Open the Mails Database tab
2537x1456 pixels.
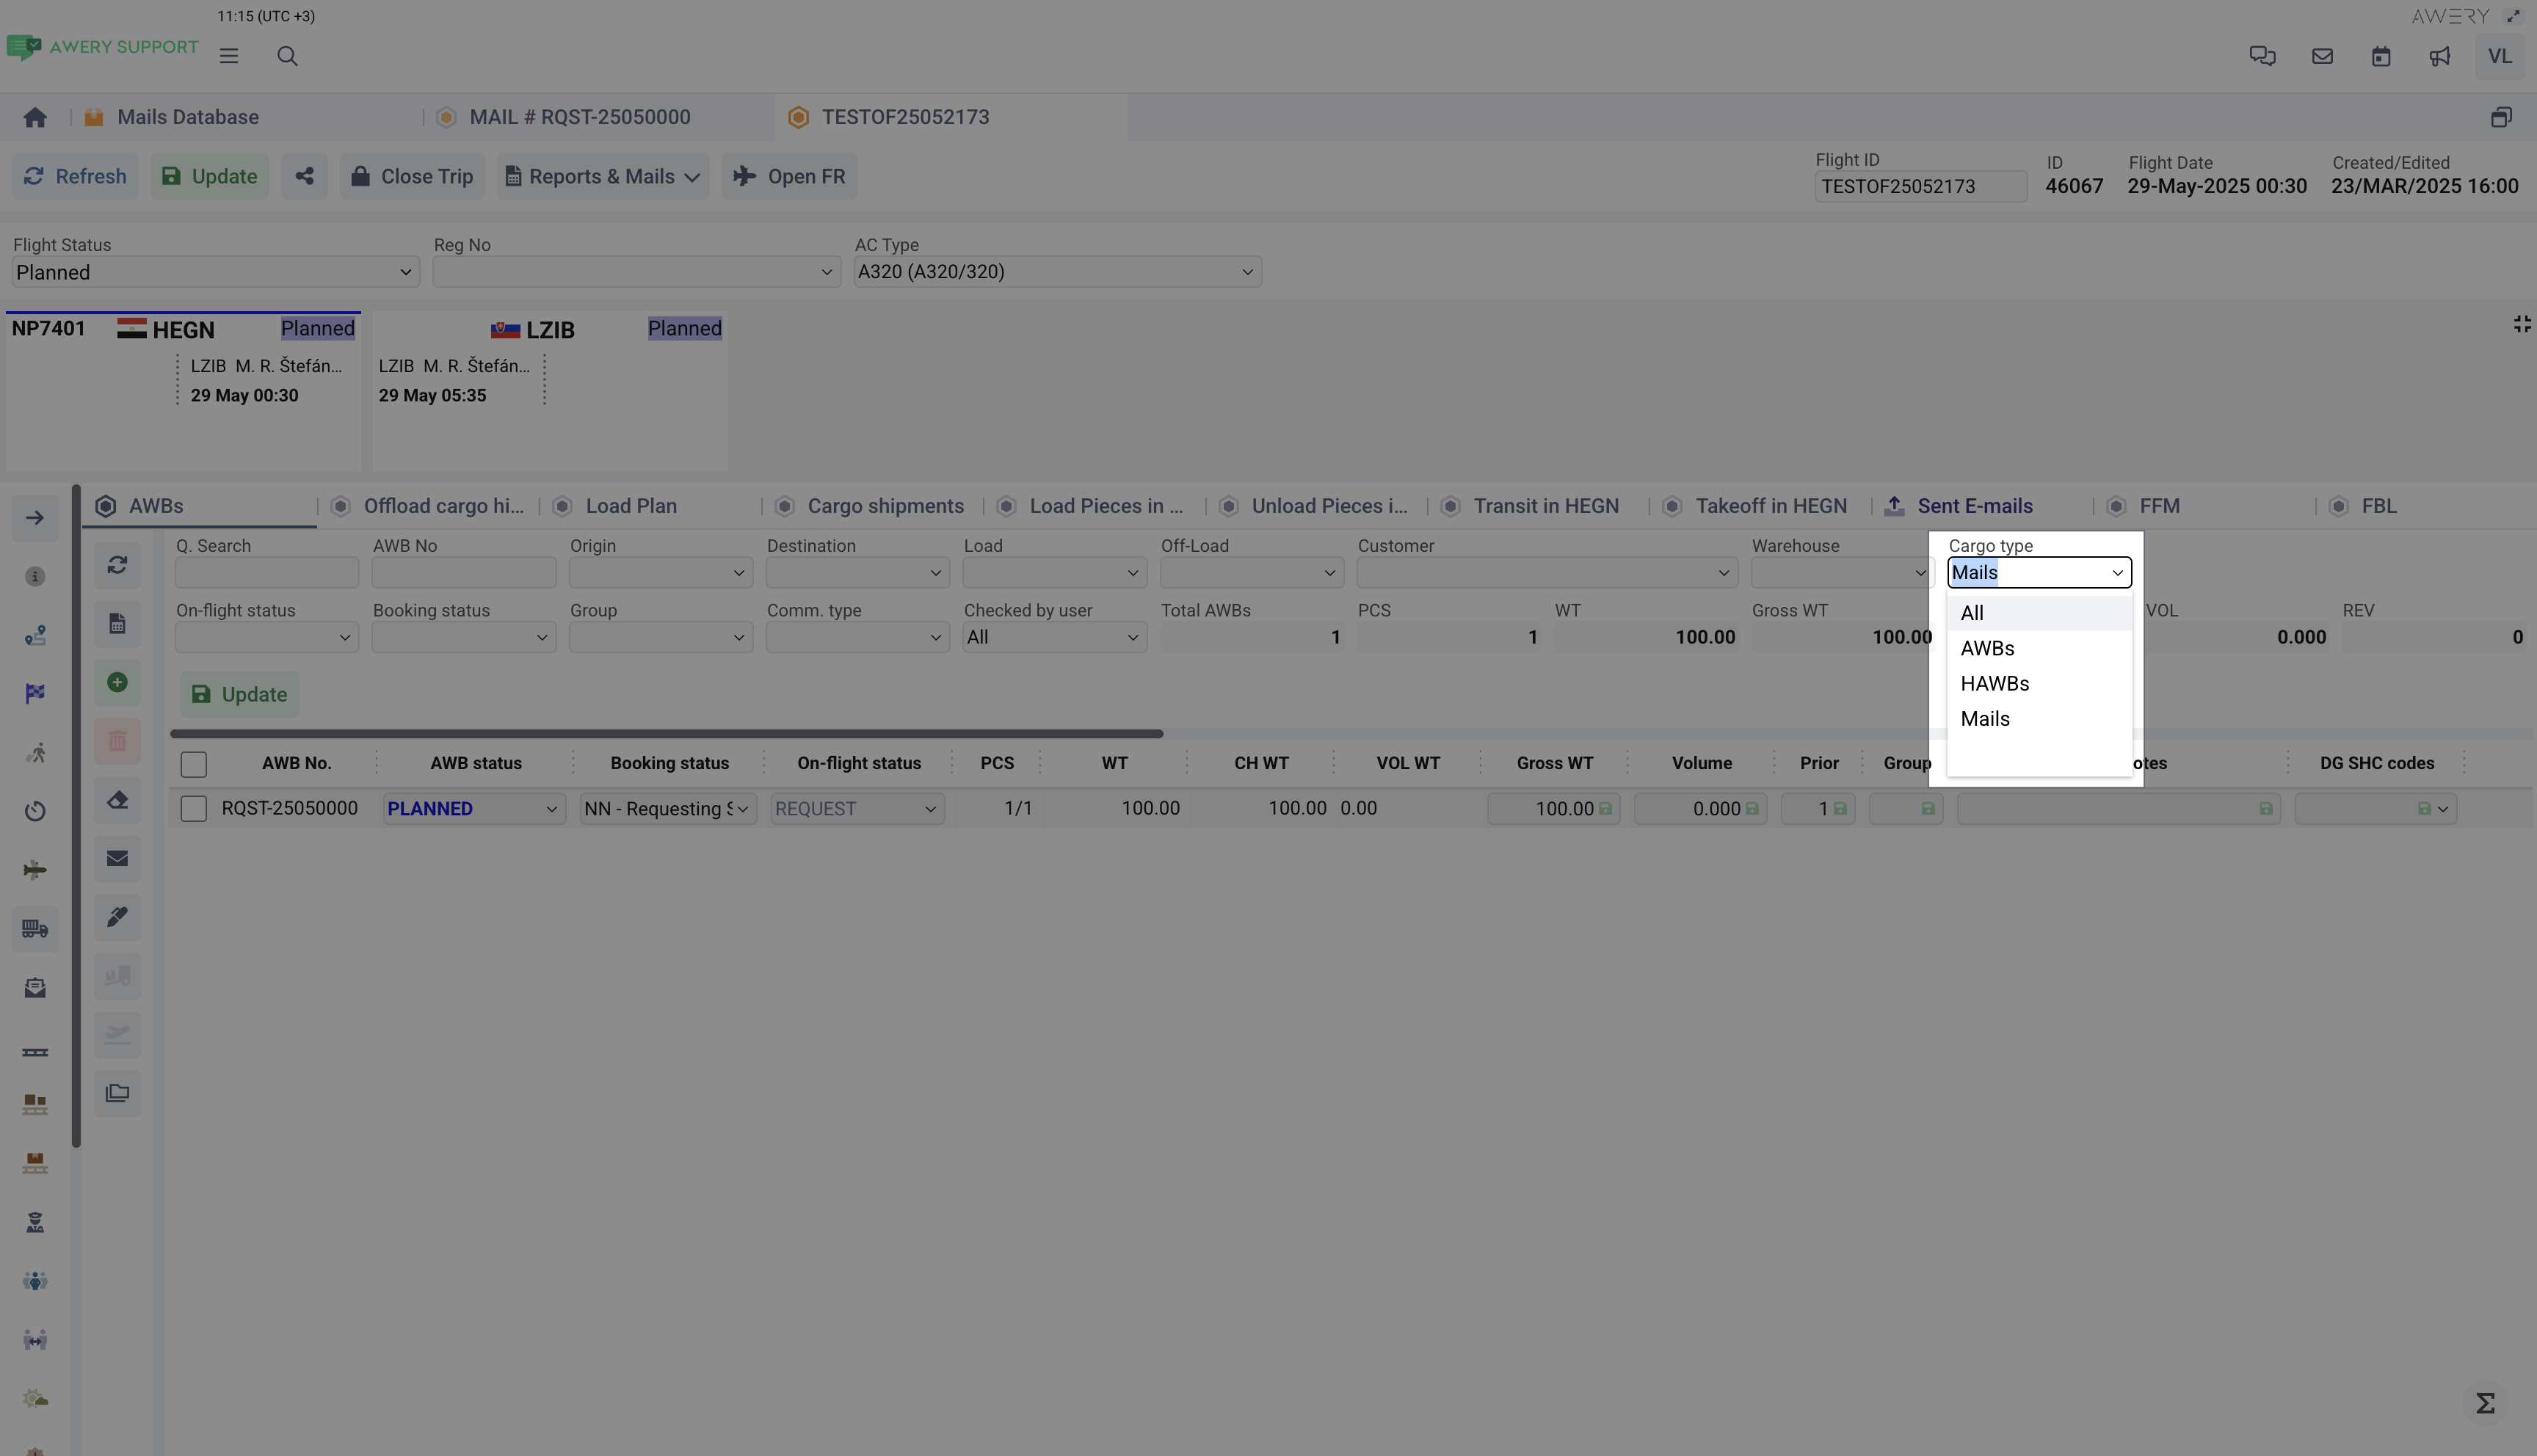click(188, 118)
